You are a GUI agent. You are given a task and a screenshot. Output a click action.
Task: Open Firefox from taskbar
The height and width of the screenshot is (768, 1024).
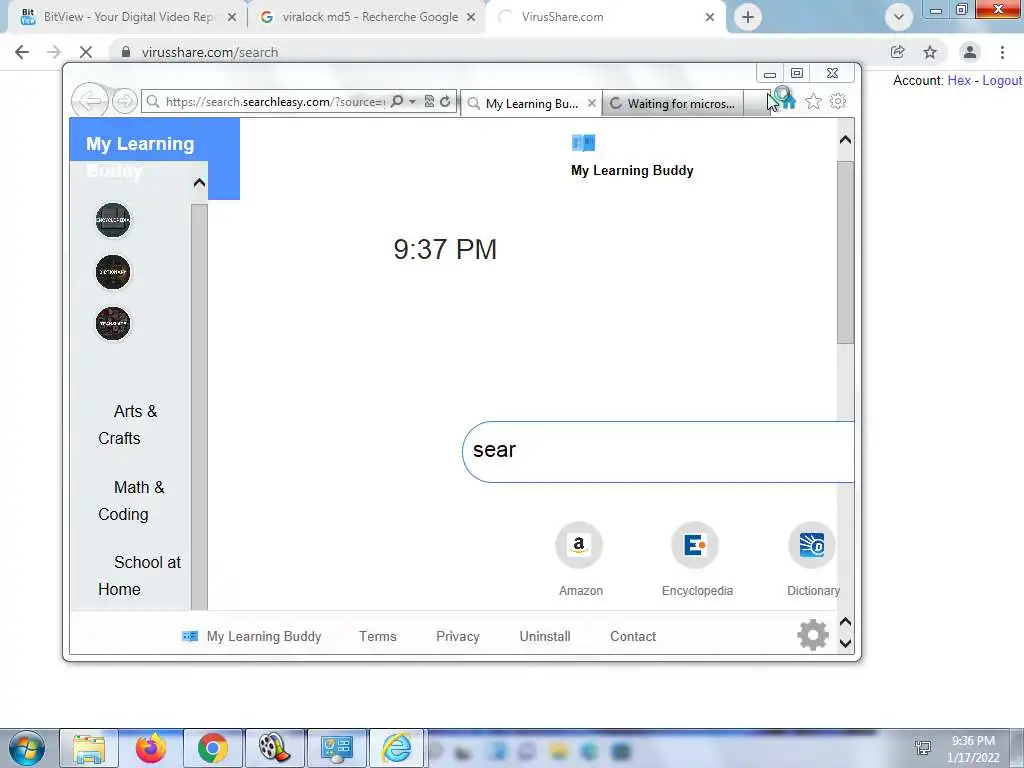(x=151, y=748)
